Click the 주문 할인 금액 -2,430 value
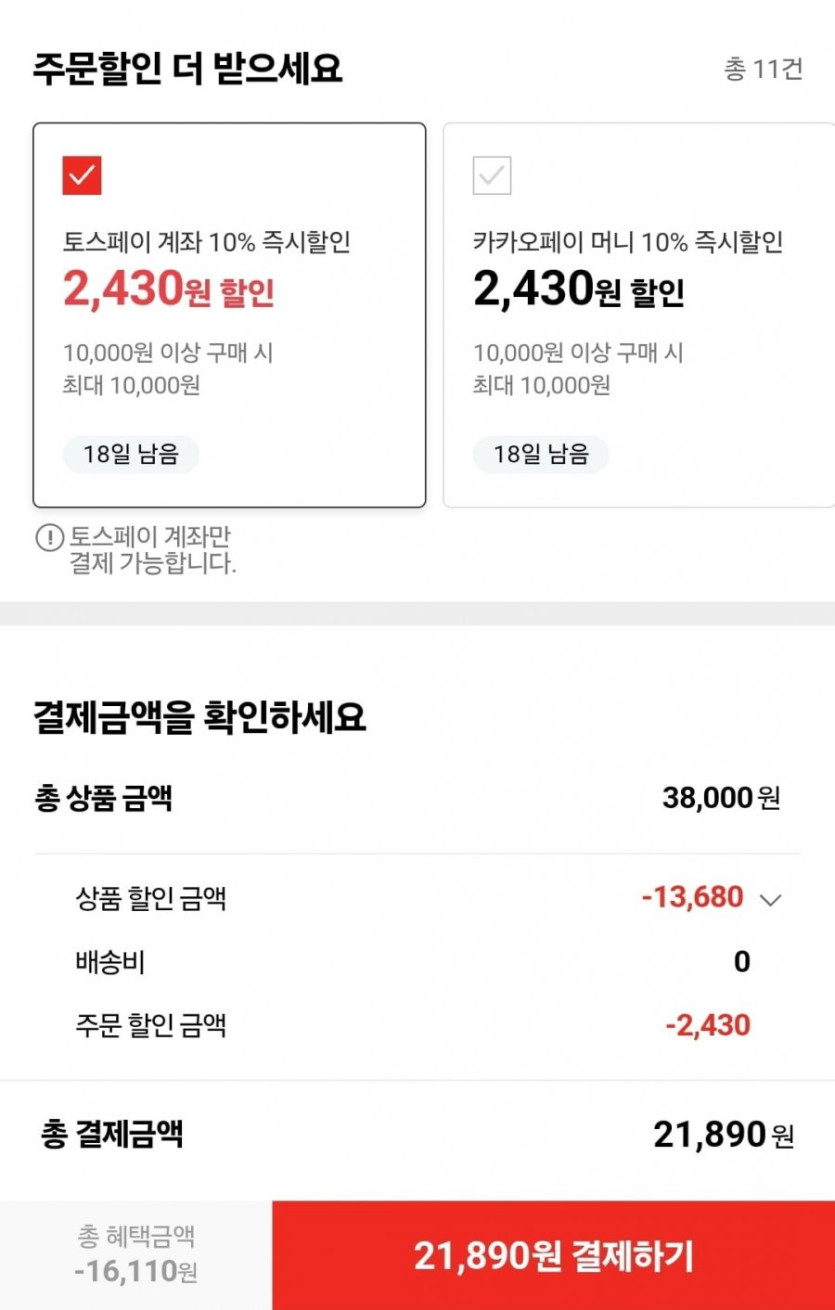This screenshot has width=835, height=1310. [708, 1025]
